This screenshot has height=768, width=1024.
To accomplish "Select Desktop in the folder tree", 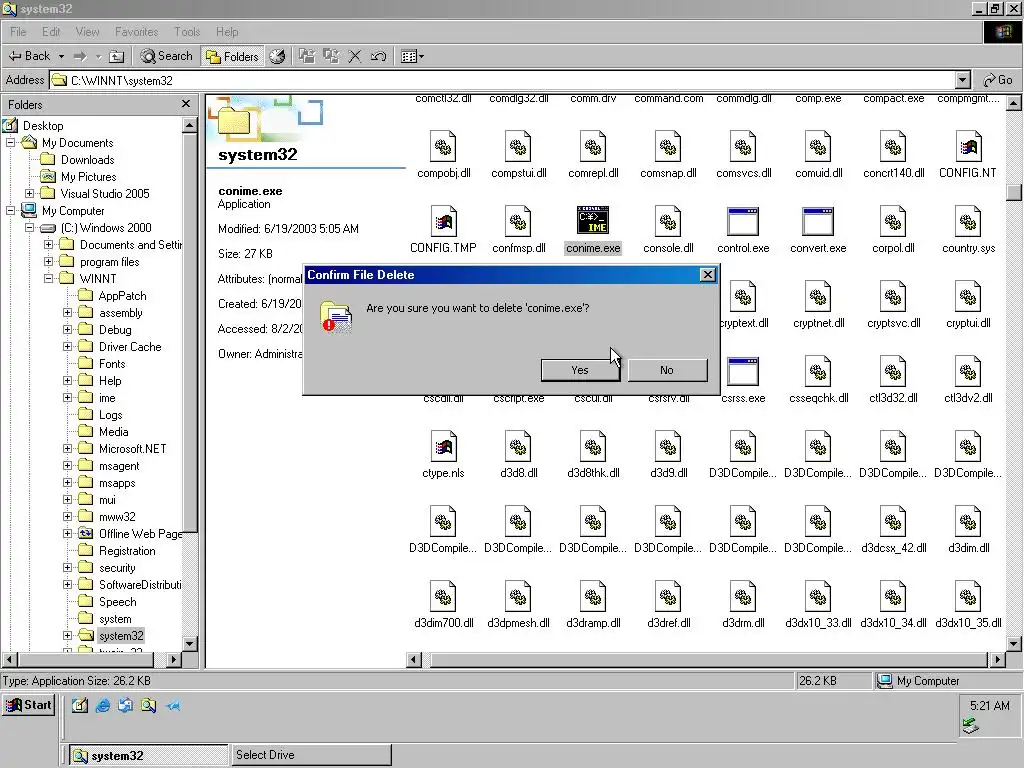I will 43,125.
